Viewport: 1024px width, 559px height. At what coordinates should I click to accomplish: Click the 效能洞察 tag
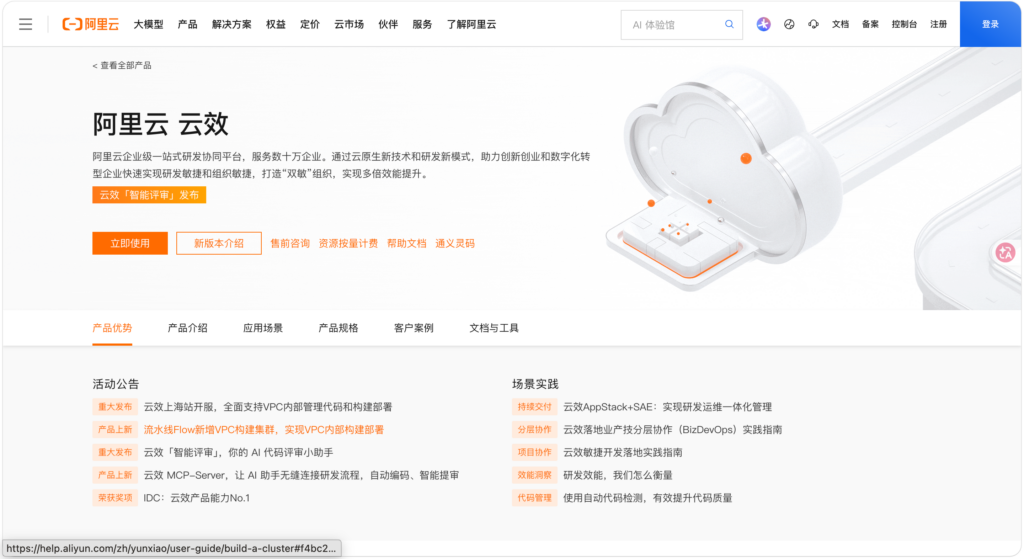tap(534, 475)
